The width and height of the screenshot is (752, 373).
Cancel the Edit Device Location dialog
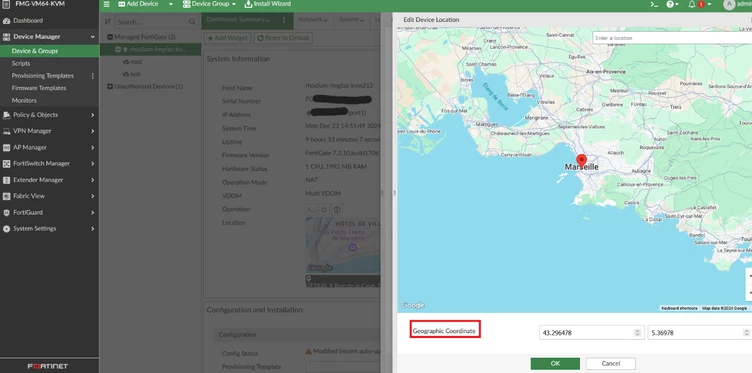click(x=611, y=363)
